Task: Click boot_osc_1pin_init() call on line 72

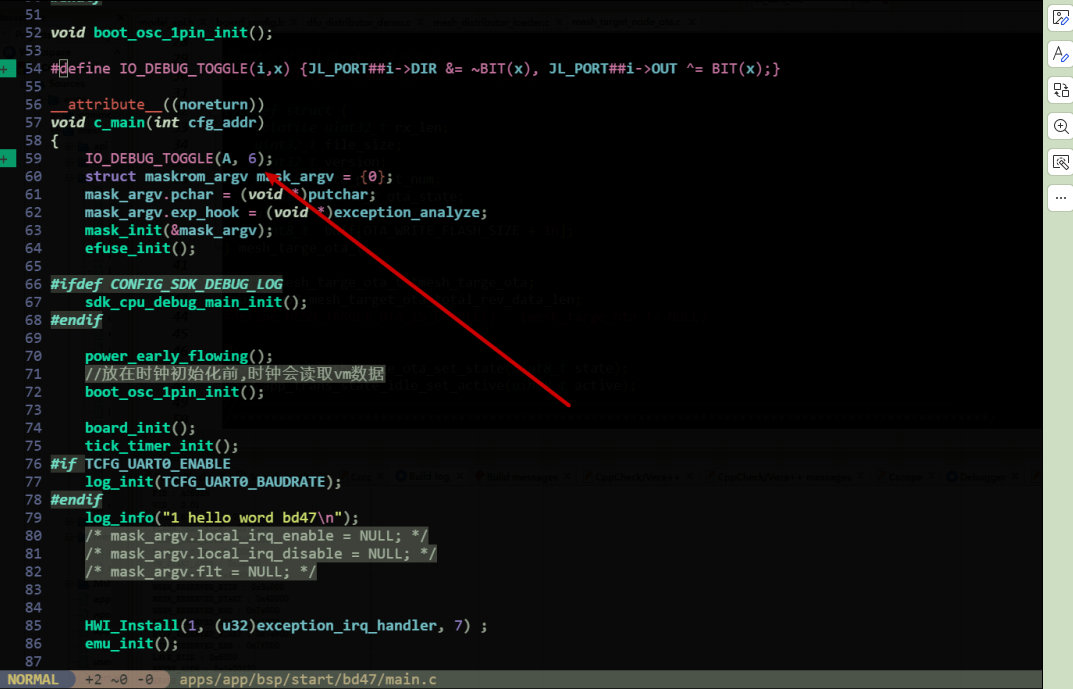Action: (174, 392)
